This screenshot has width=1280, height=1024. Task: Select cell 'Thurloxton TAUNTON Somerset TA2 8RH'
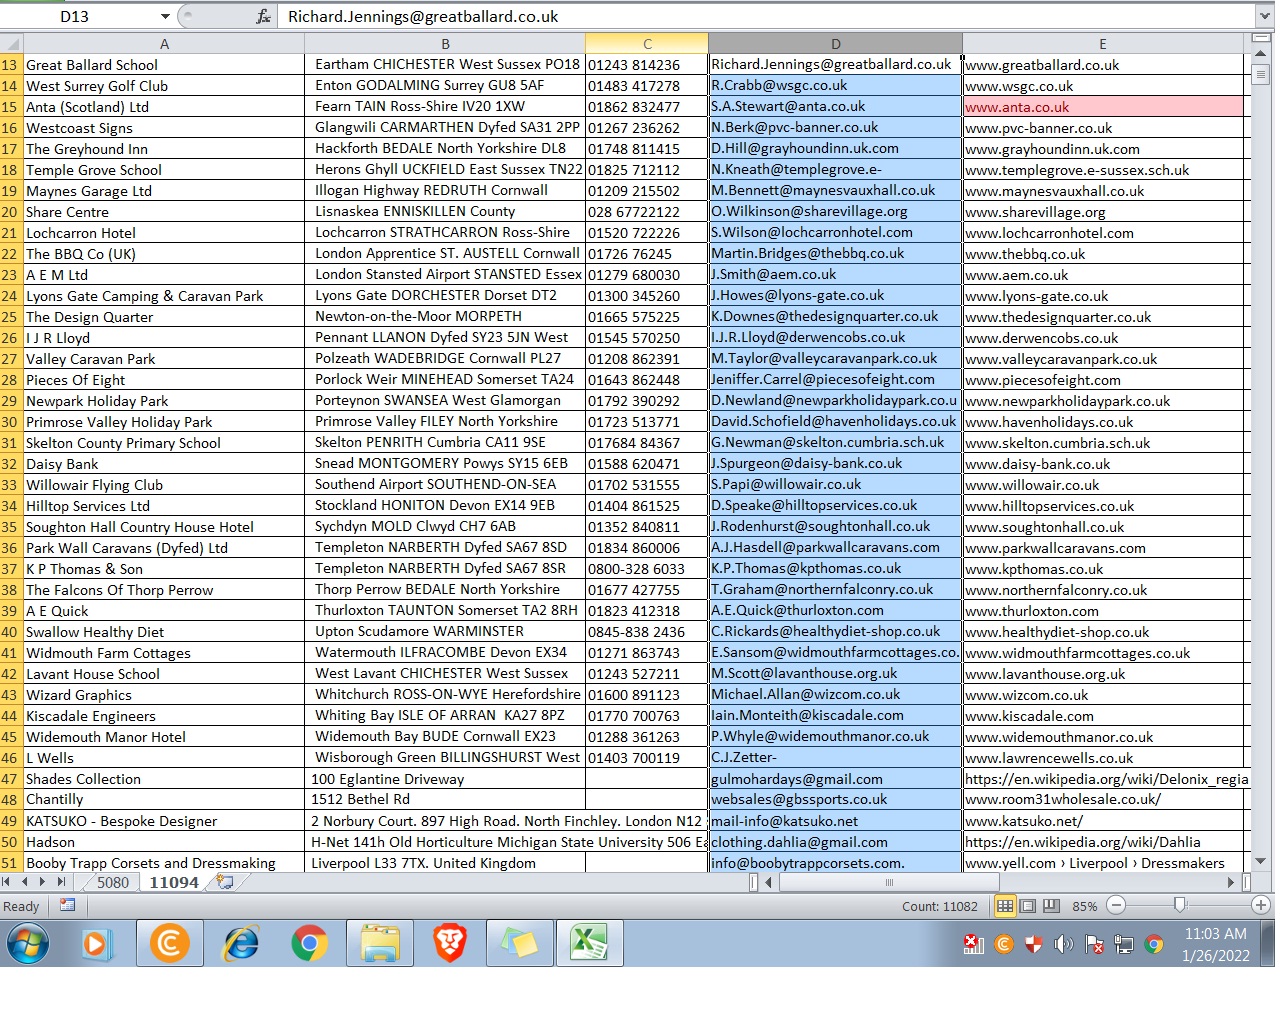(x=445, y=610)
